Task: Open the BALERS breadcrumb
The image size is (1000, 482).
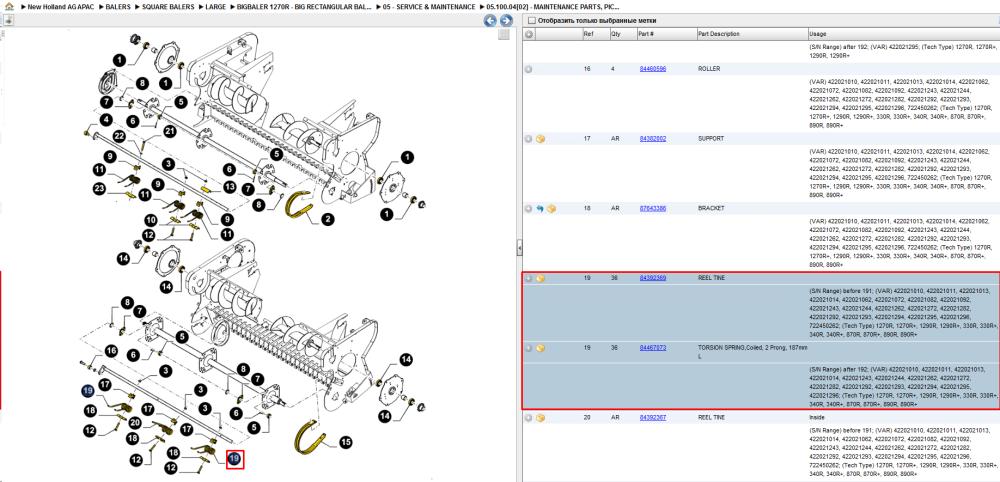Action: pyautogui.click(x=119, y=6)
